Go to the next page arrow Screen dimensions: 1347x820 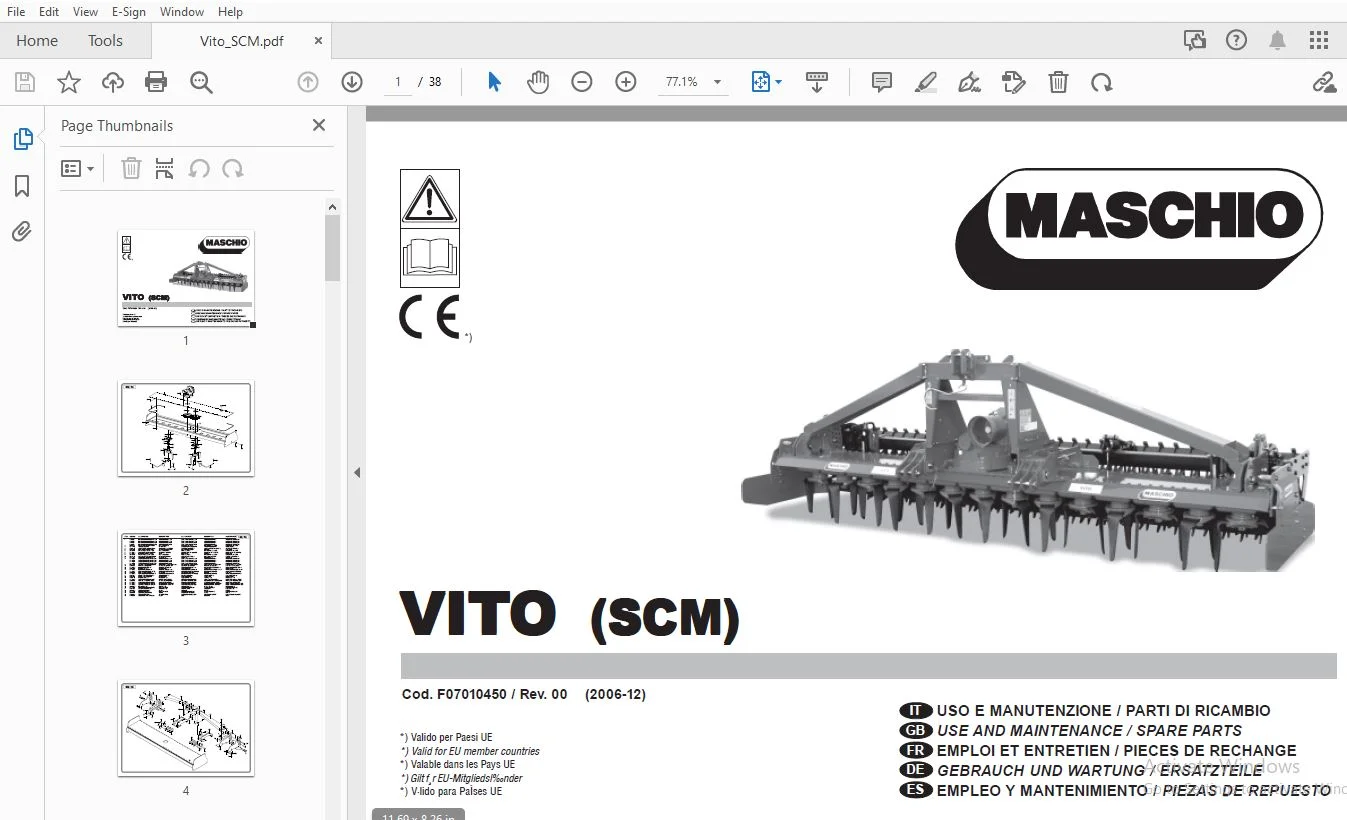[x=352, y=82]
